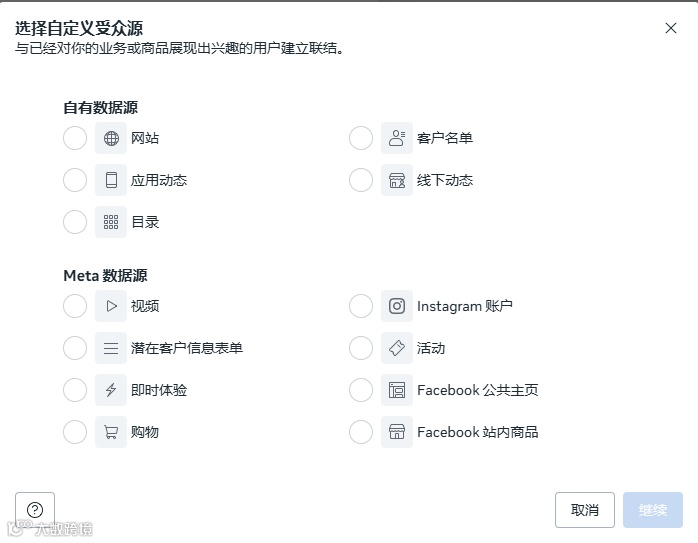Open the help question mark button
This screenshot has width=698, height=543.
tap(35, 510)
